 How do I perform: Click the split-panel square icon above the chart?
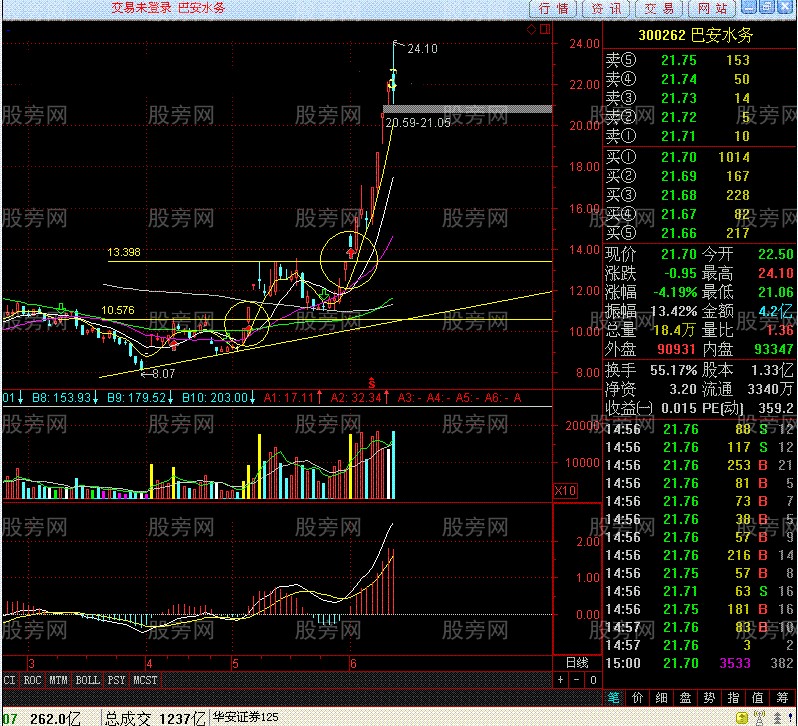pos(545,29)
